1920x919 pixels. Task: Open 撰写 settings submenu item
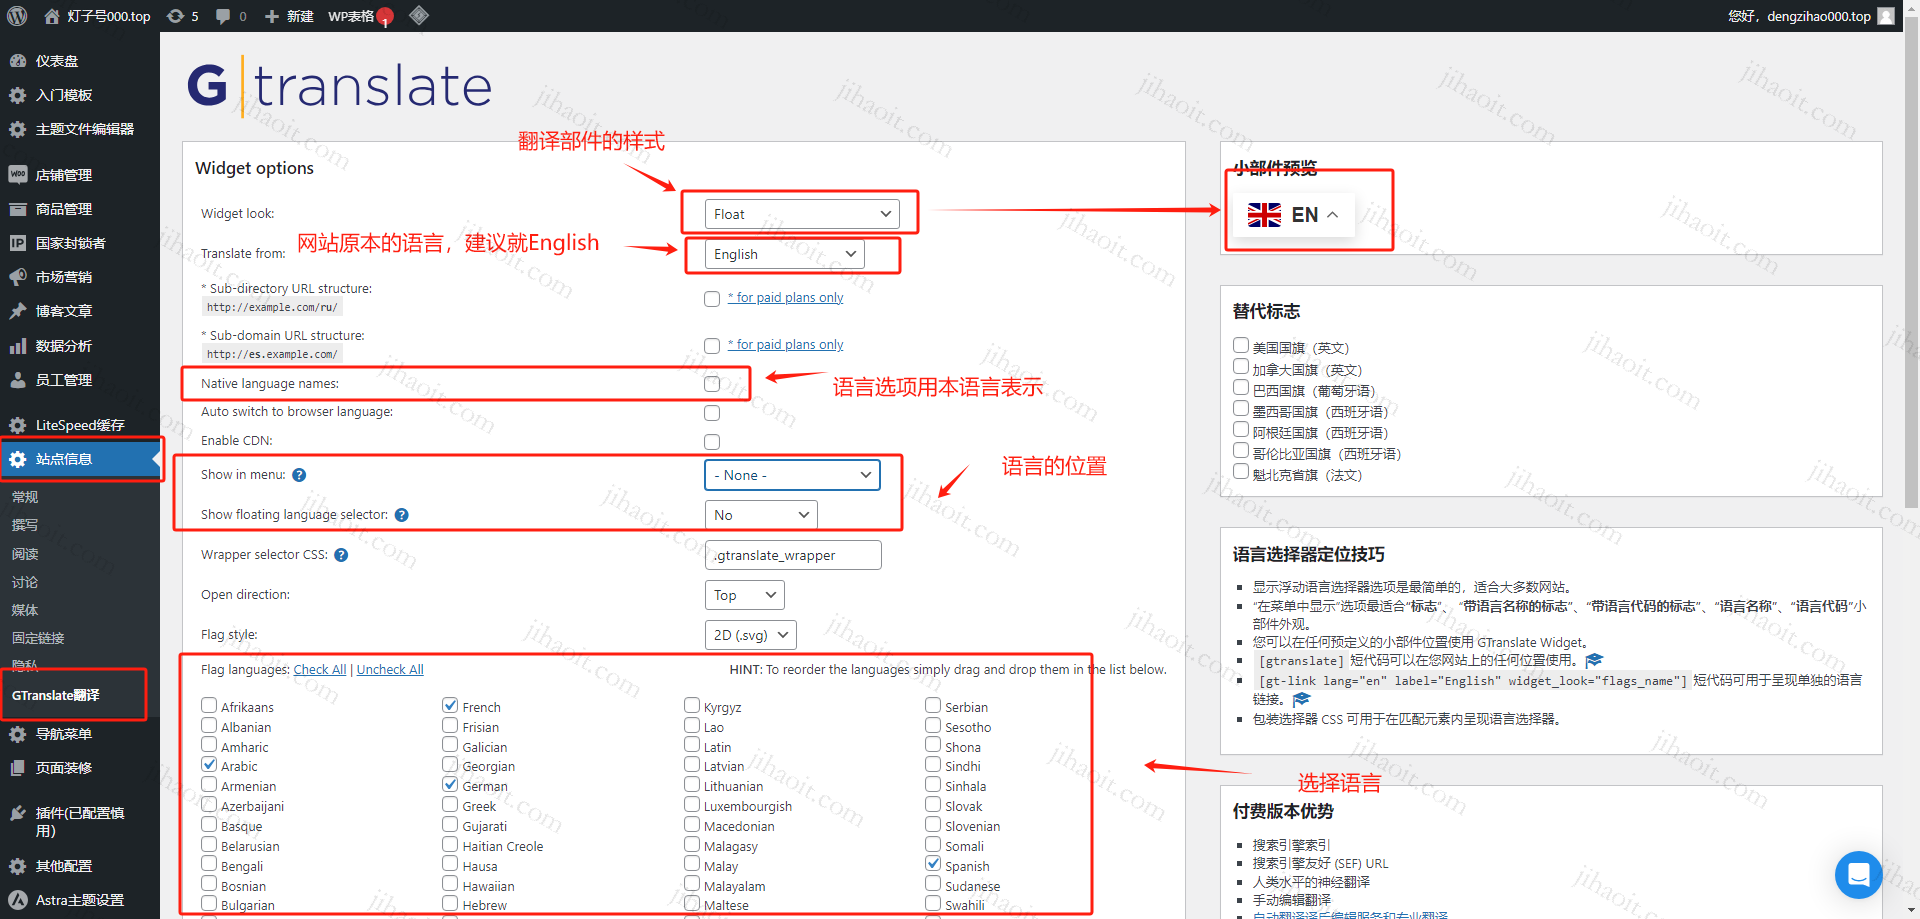[25, 525]
